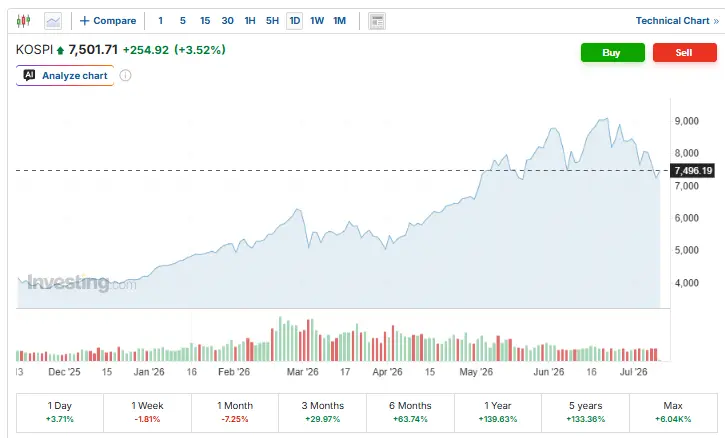
Task: Click the 7,496.19 price marker label
Action: click(693, 171)
